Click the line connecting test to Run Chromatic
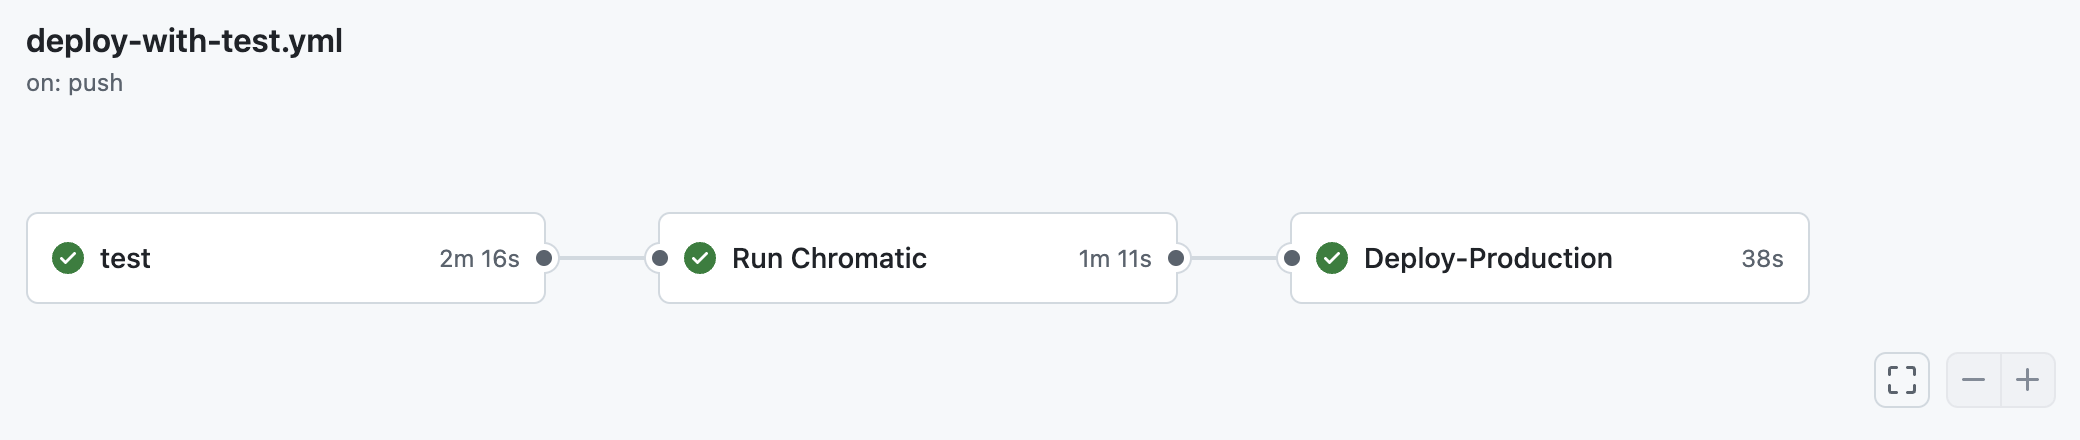Screen dimensions: 2080x440 (x=602, y=258)
